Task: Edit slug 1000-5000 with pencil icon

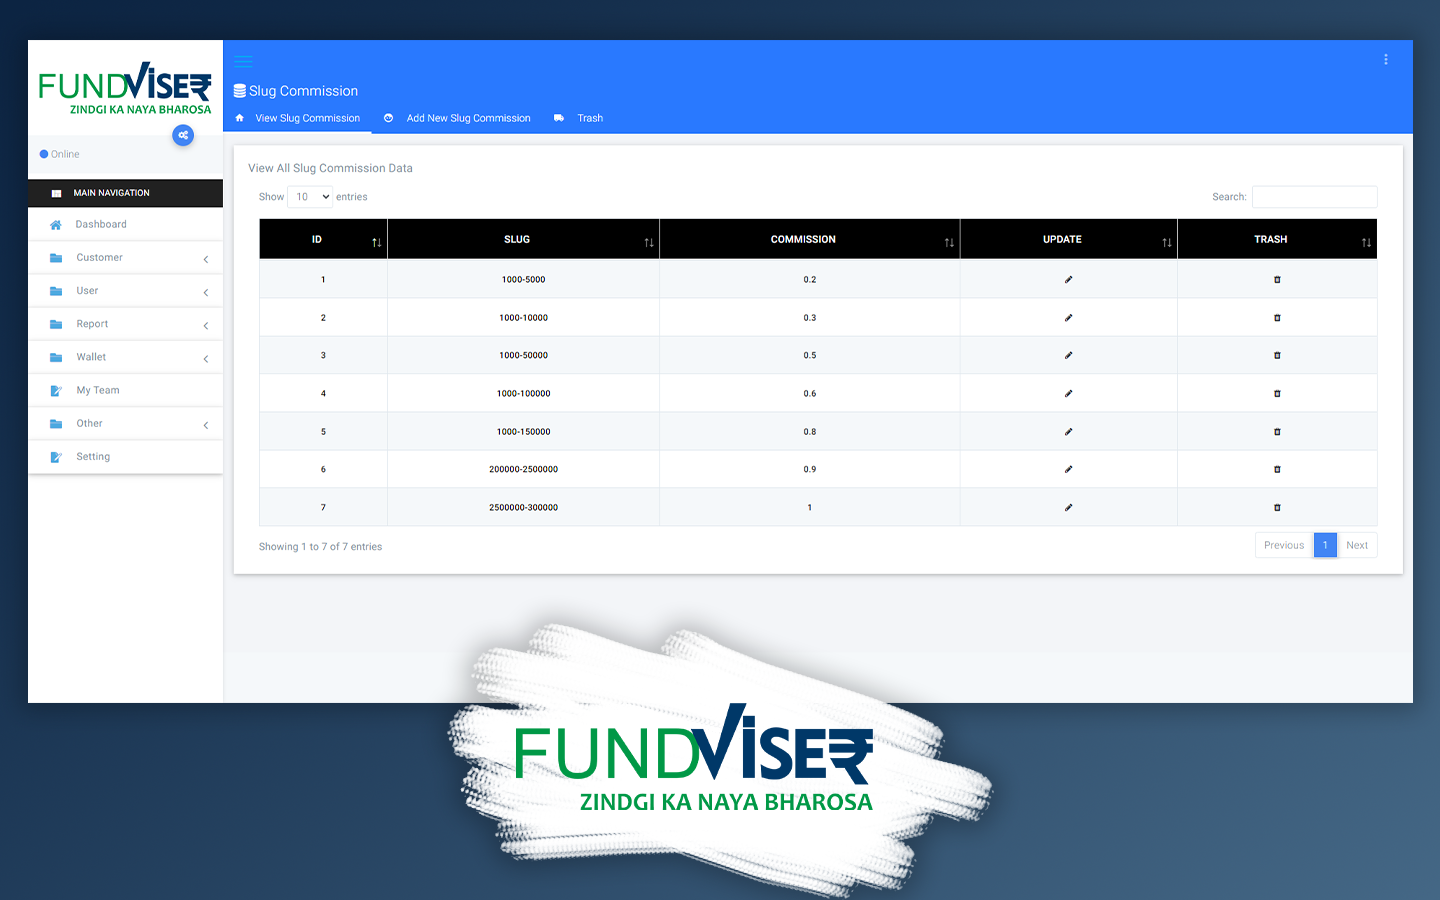Action: pyautogui.click(x=1068, y=280)
